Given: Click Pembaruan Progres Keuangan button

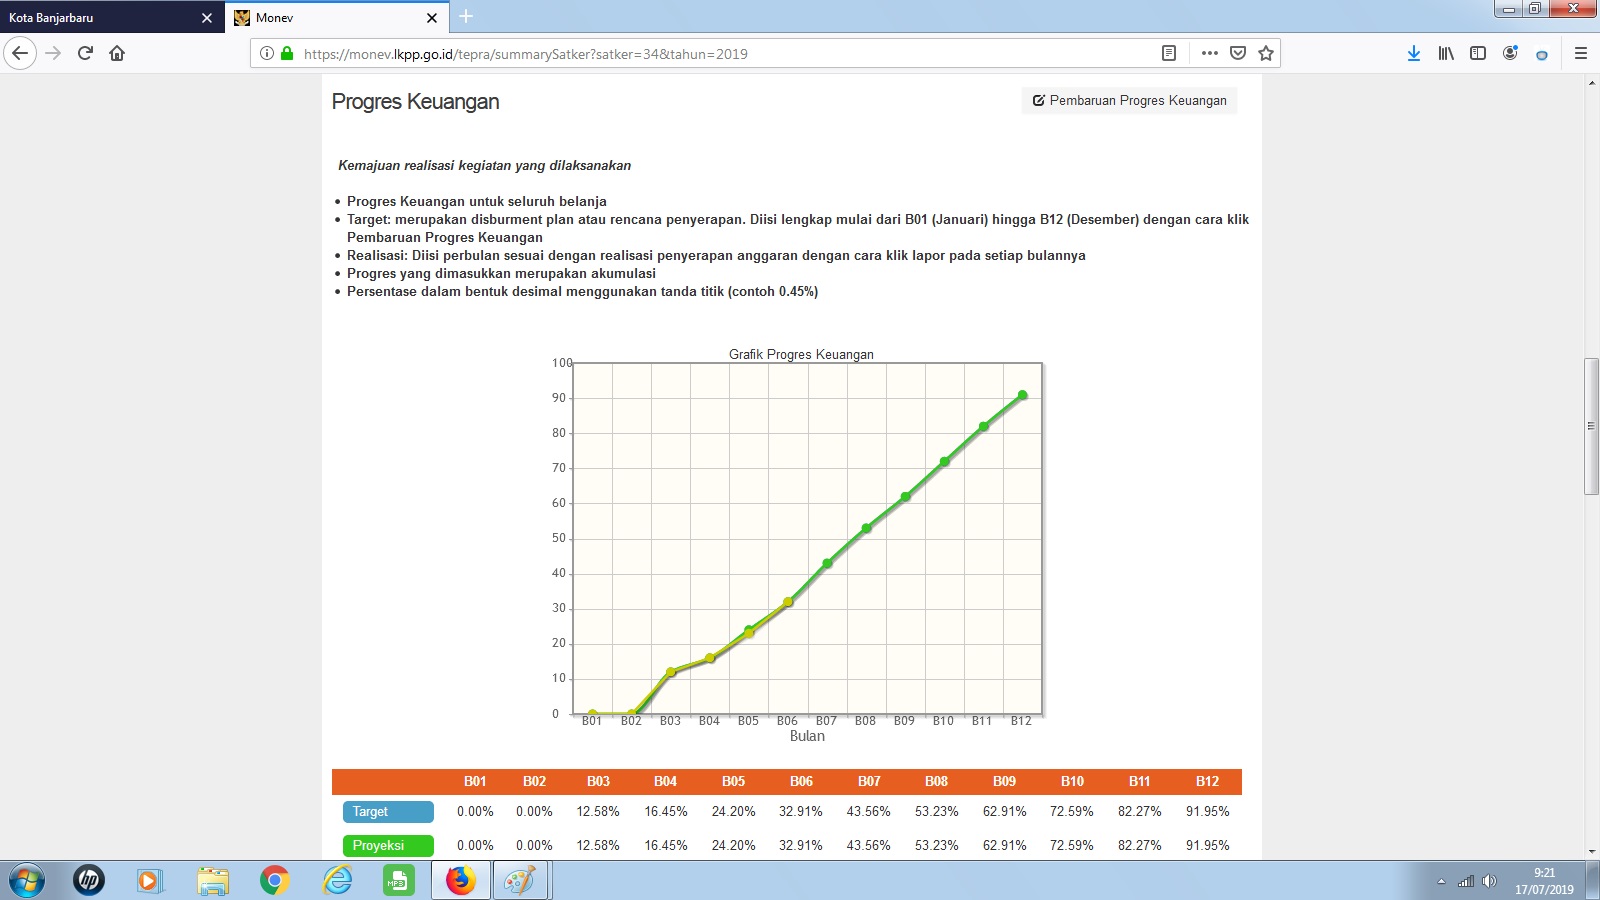Looking at the screenshot, I should coord(1129,101).
